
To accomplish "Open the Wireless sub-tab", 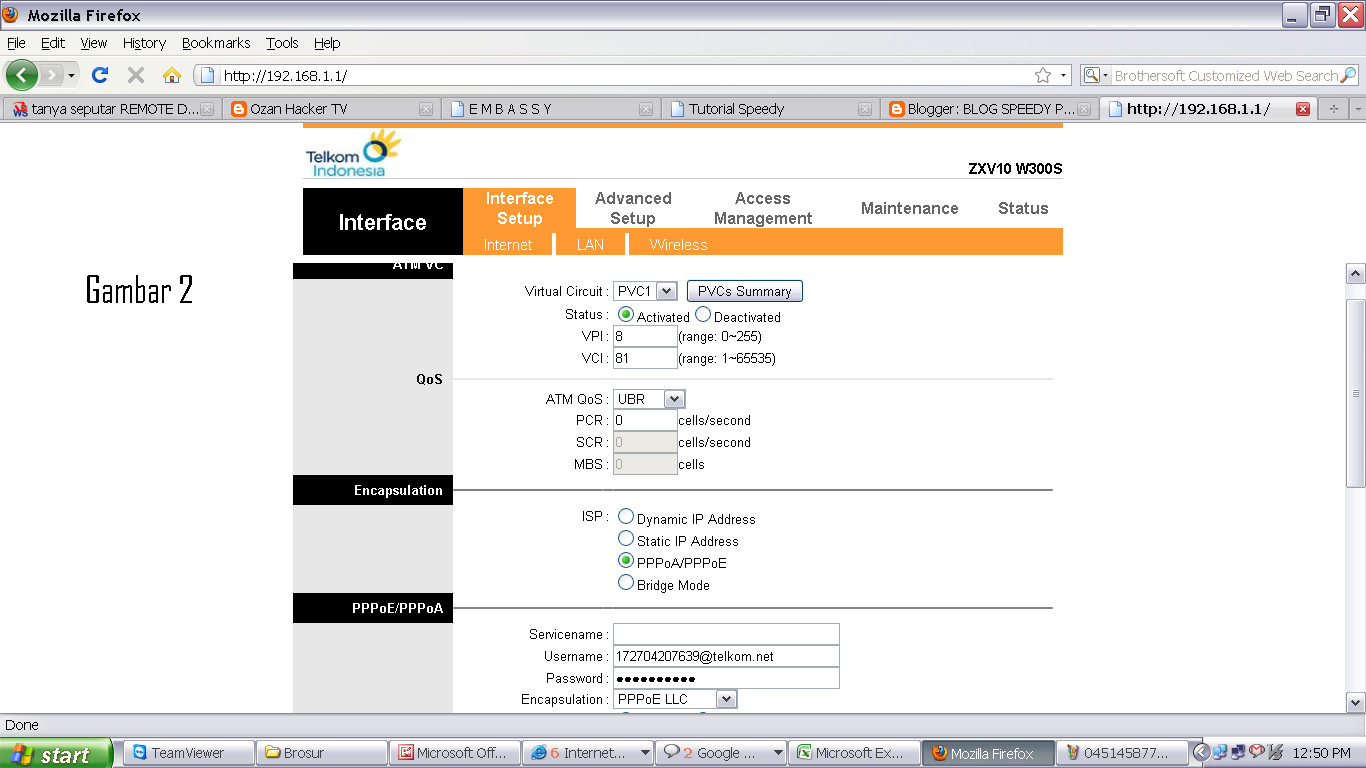I will click(678, 244).
